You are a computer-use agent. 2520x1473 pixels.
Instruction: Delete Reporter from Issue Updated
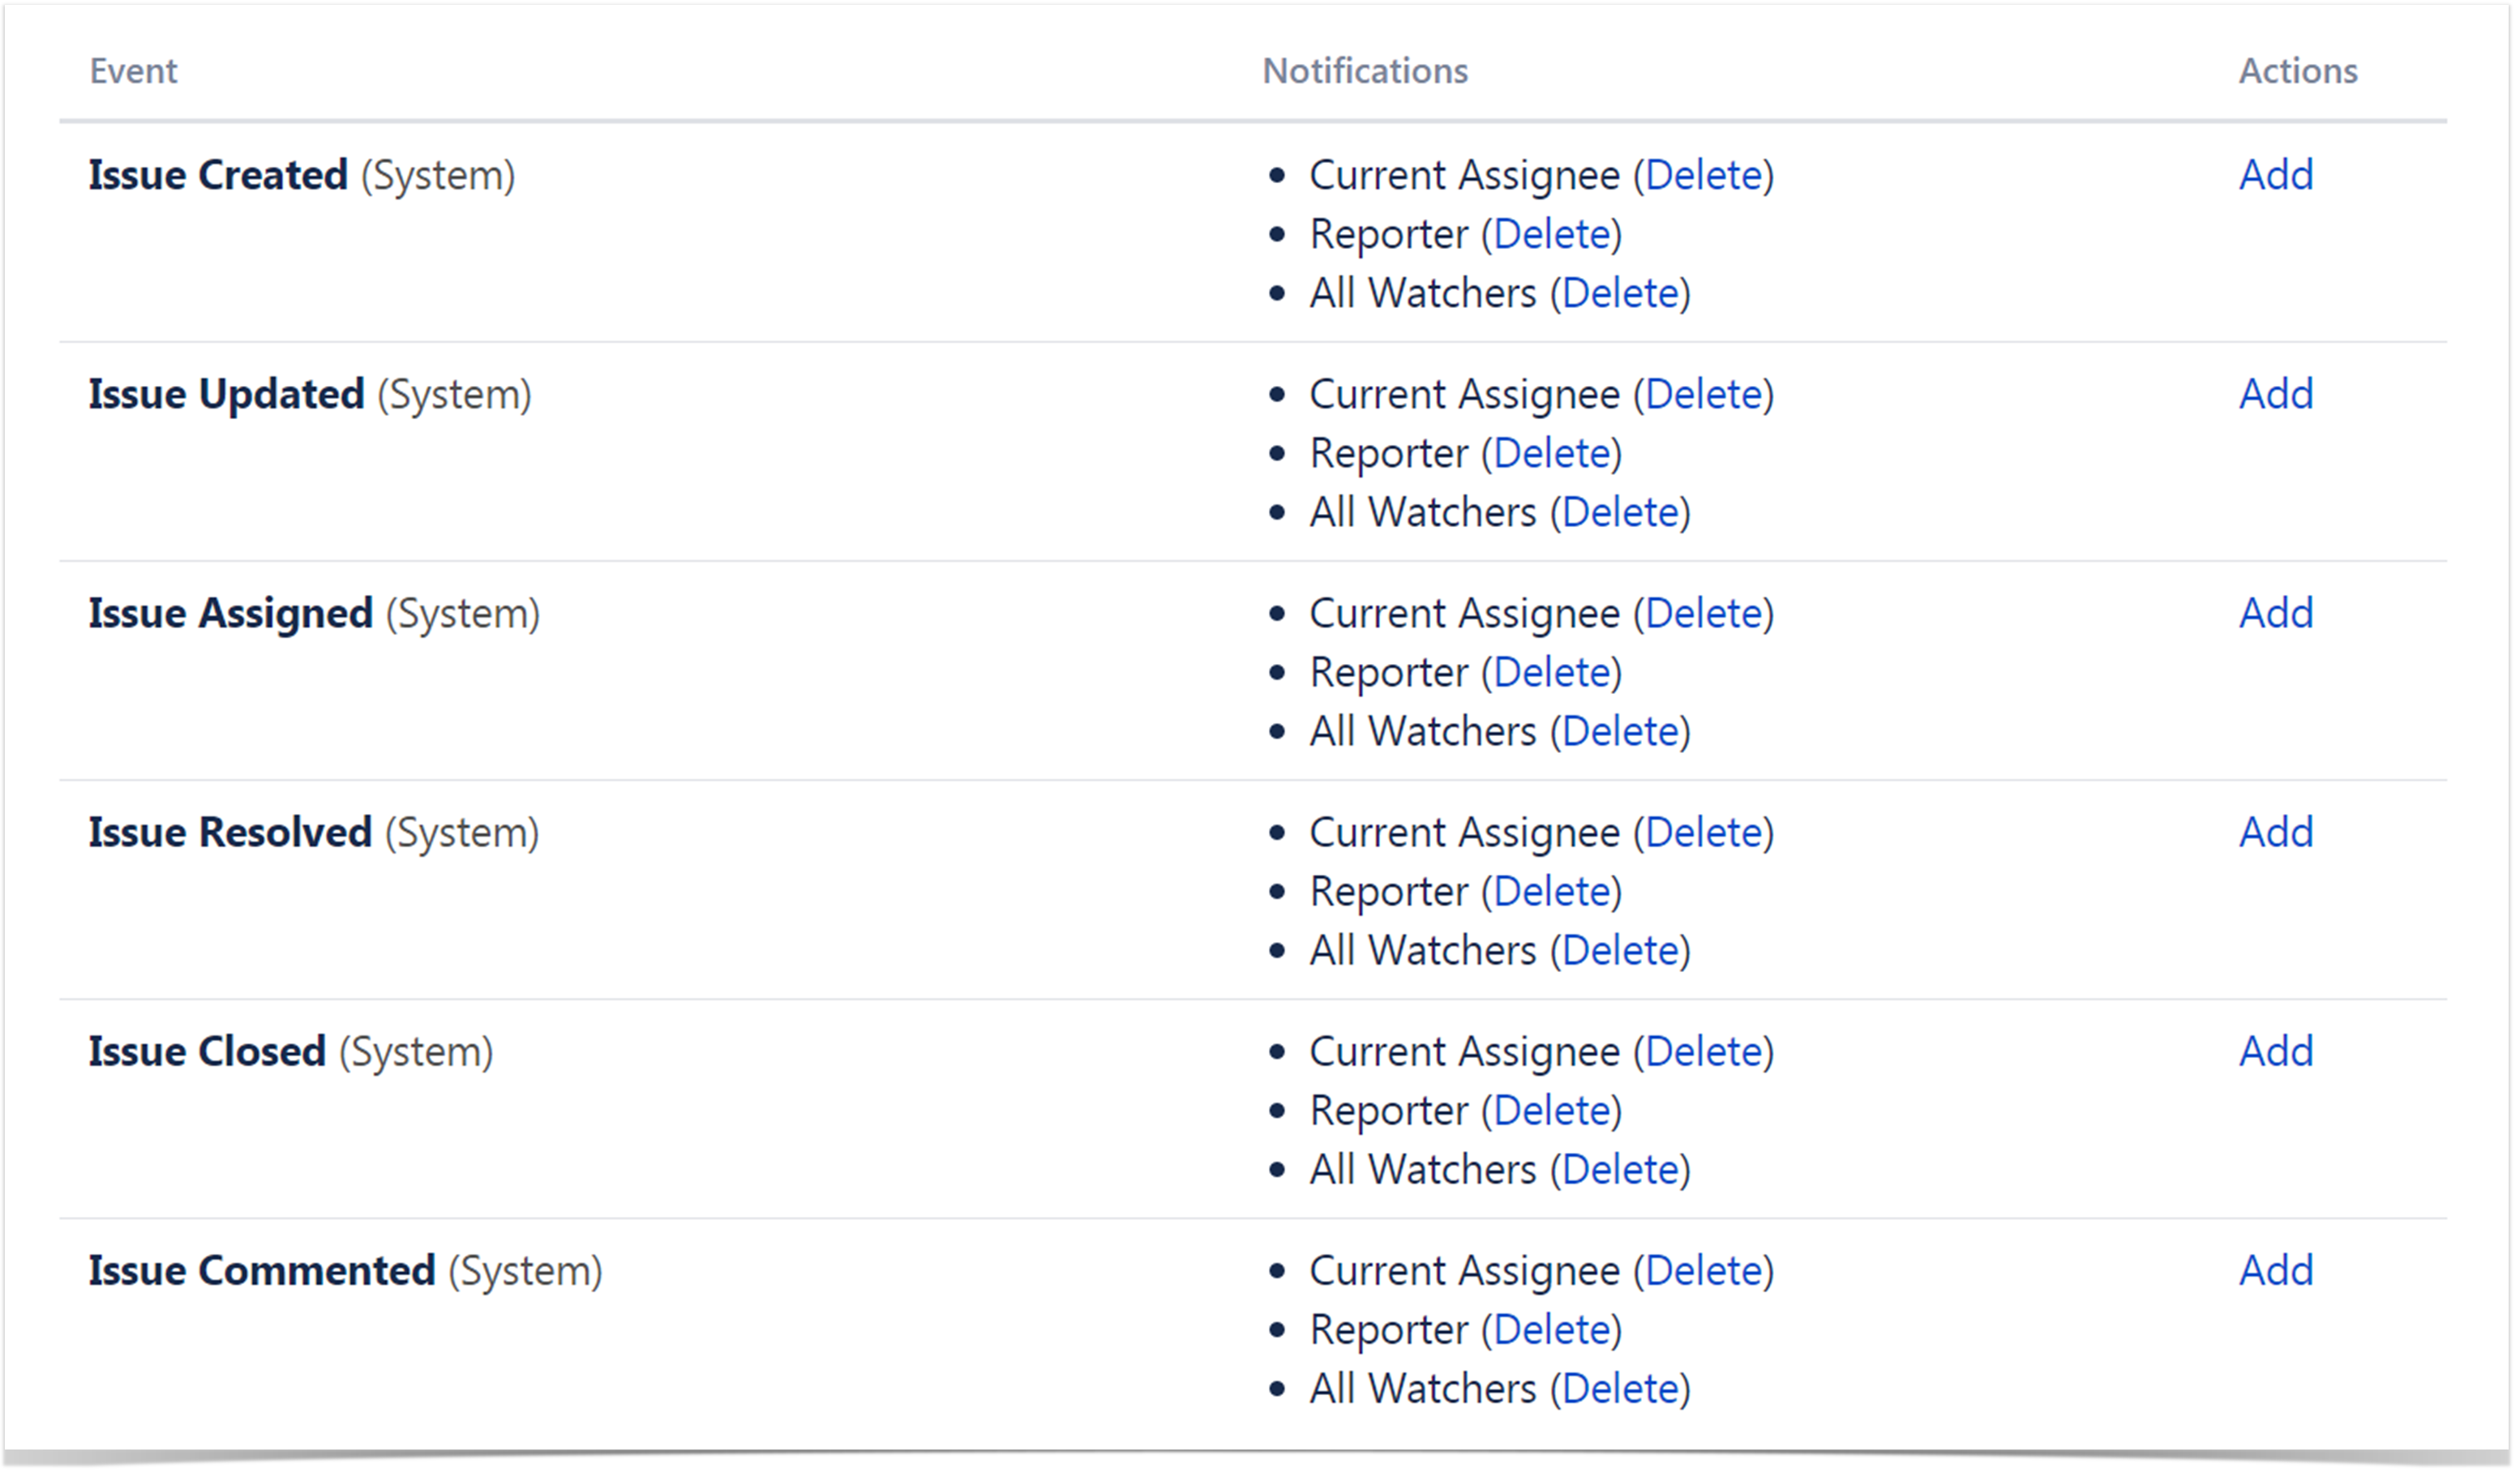point(1551,453)
